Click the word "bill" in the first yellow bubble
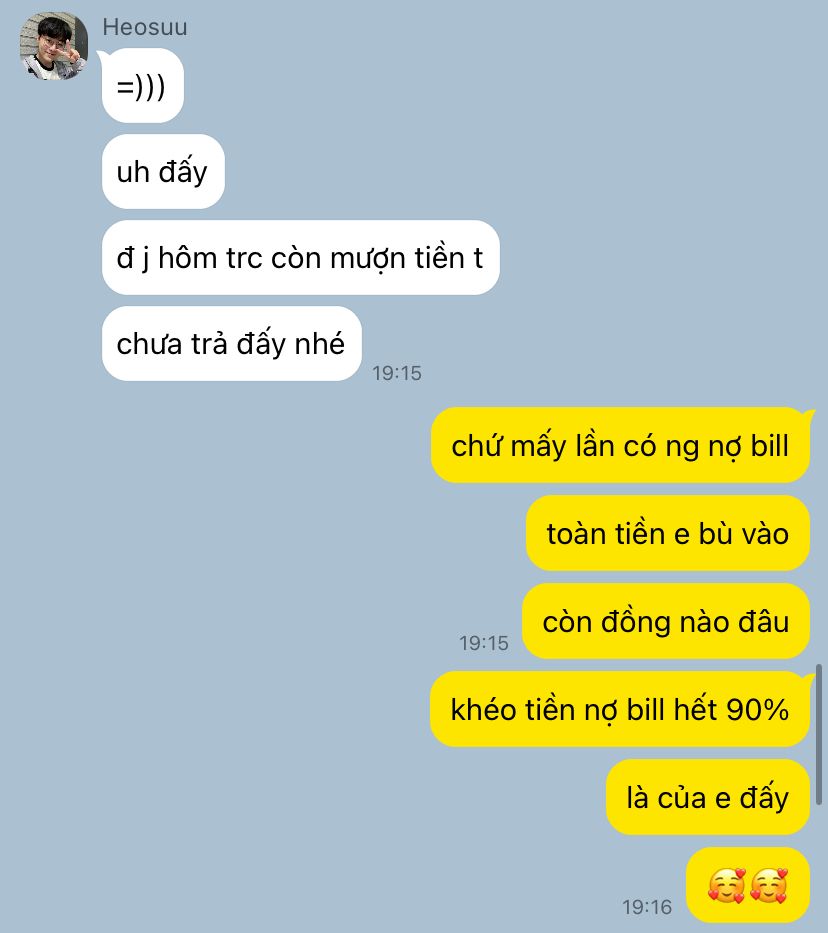 point(769,445)
